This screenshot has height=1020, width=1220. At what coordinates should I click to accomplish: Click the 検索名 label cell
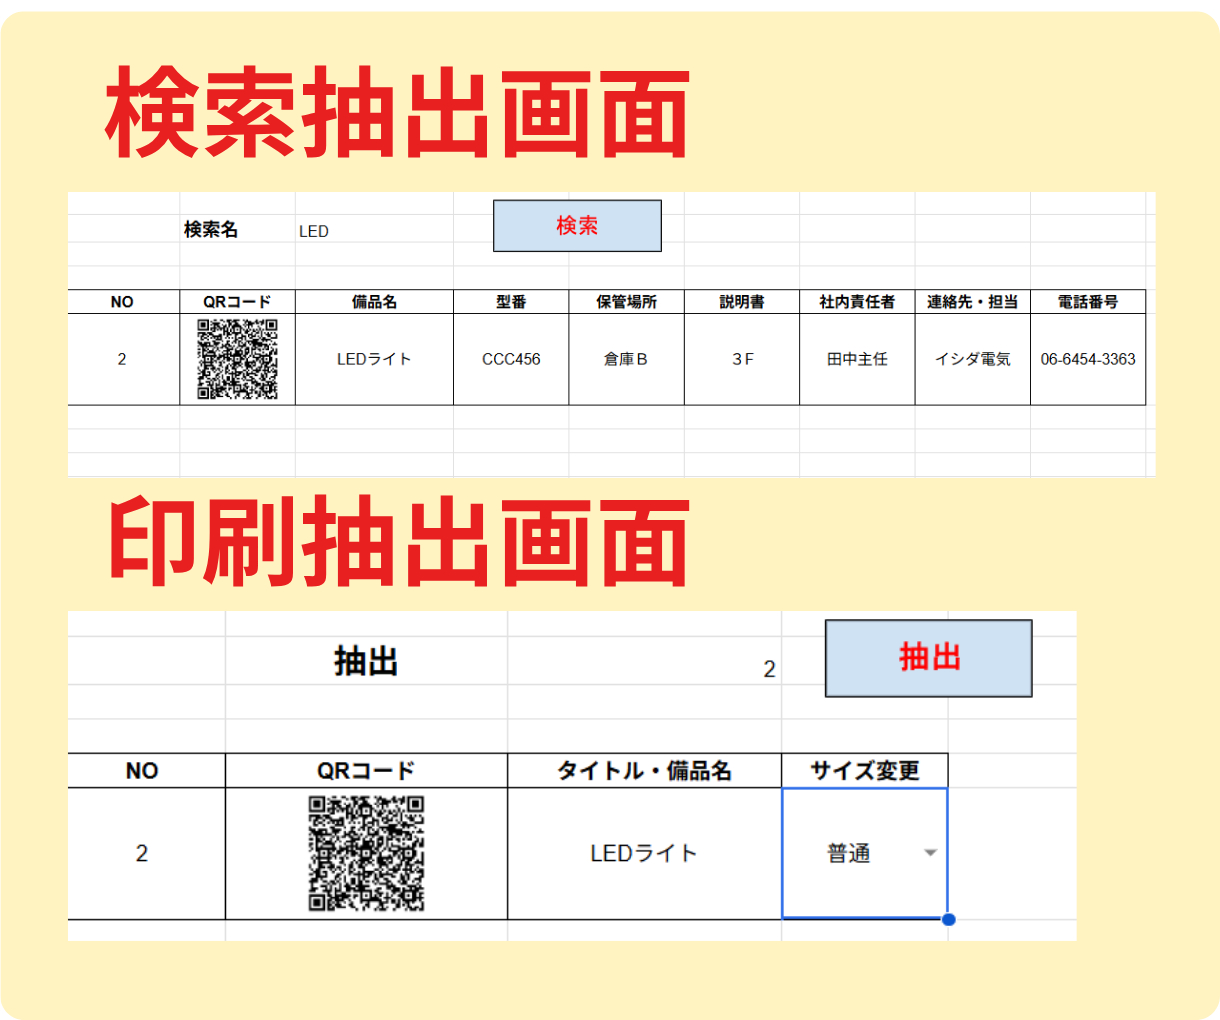click(x=237, y=230)
